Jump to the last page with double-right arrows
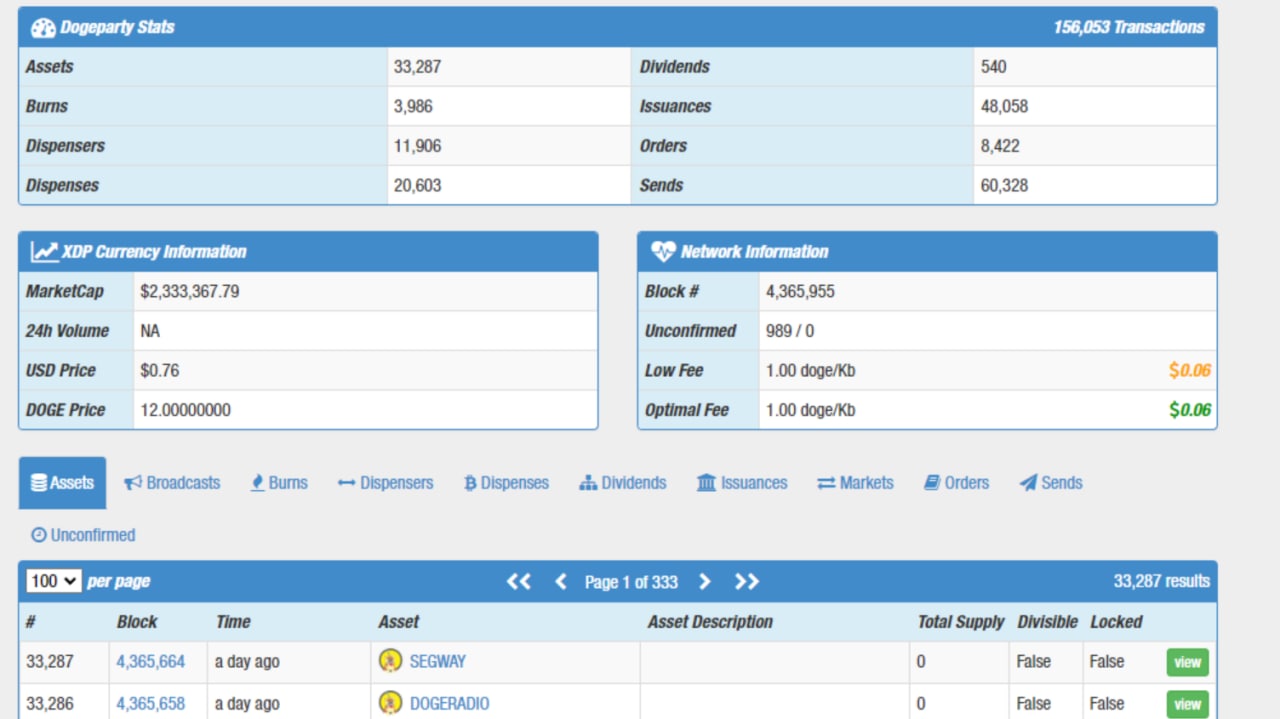Screen dimensions: 1280x719 click(x=747, y=582)
